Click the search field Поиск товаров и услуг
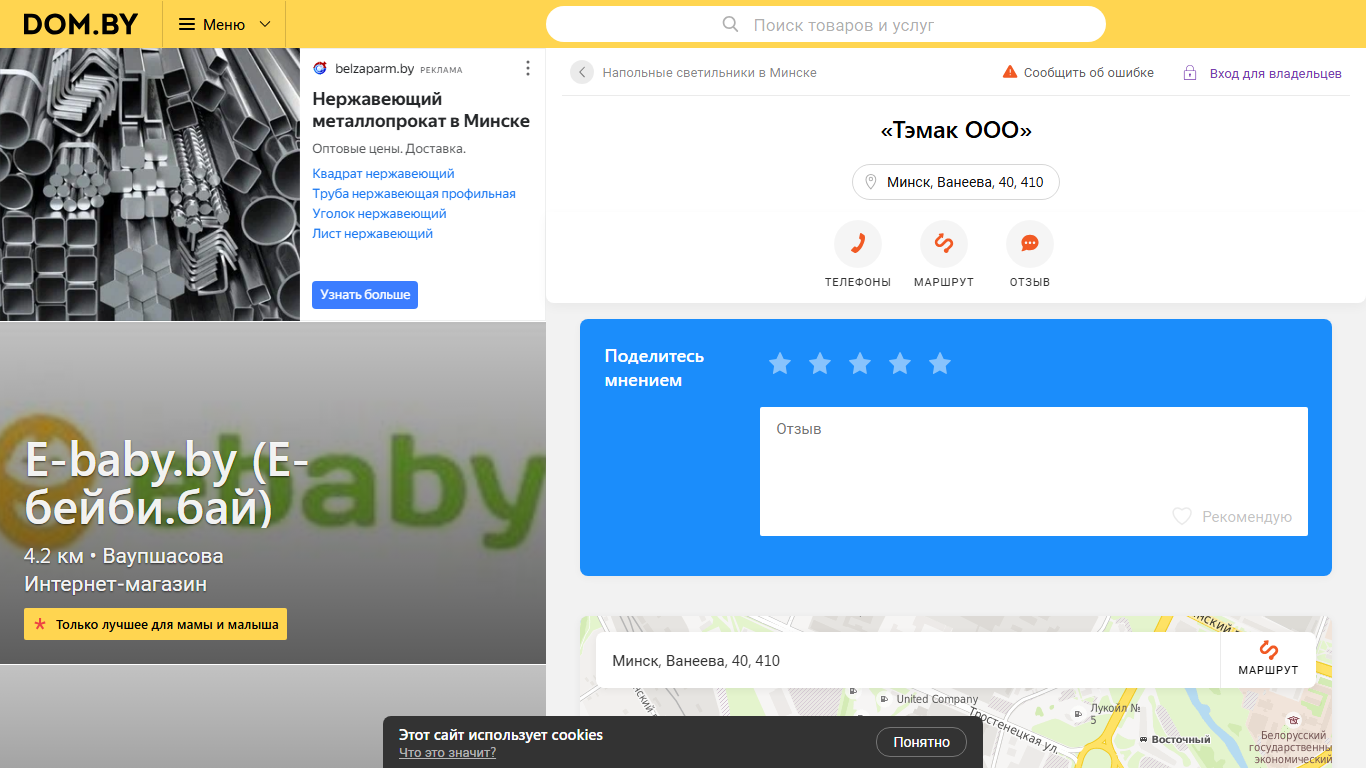The width and height of the screenshot is (1366, 768). pyautogui.click(x=826, y=24)
